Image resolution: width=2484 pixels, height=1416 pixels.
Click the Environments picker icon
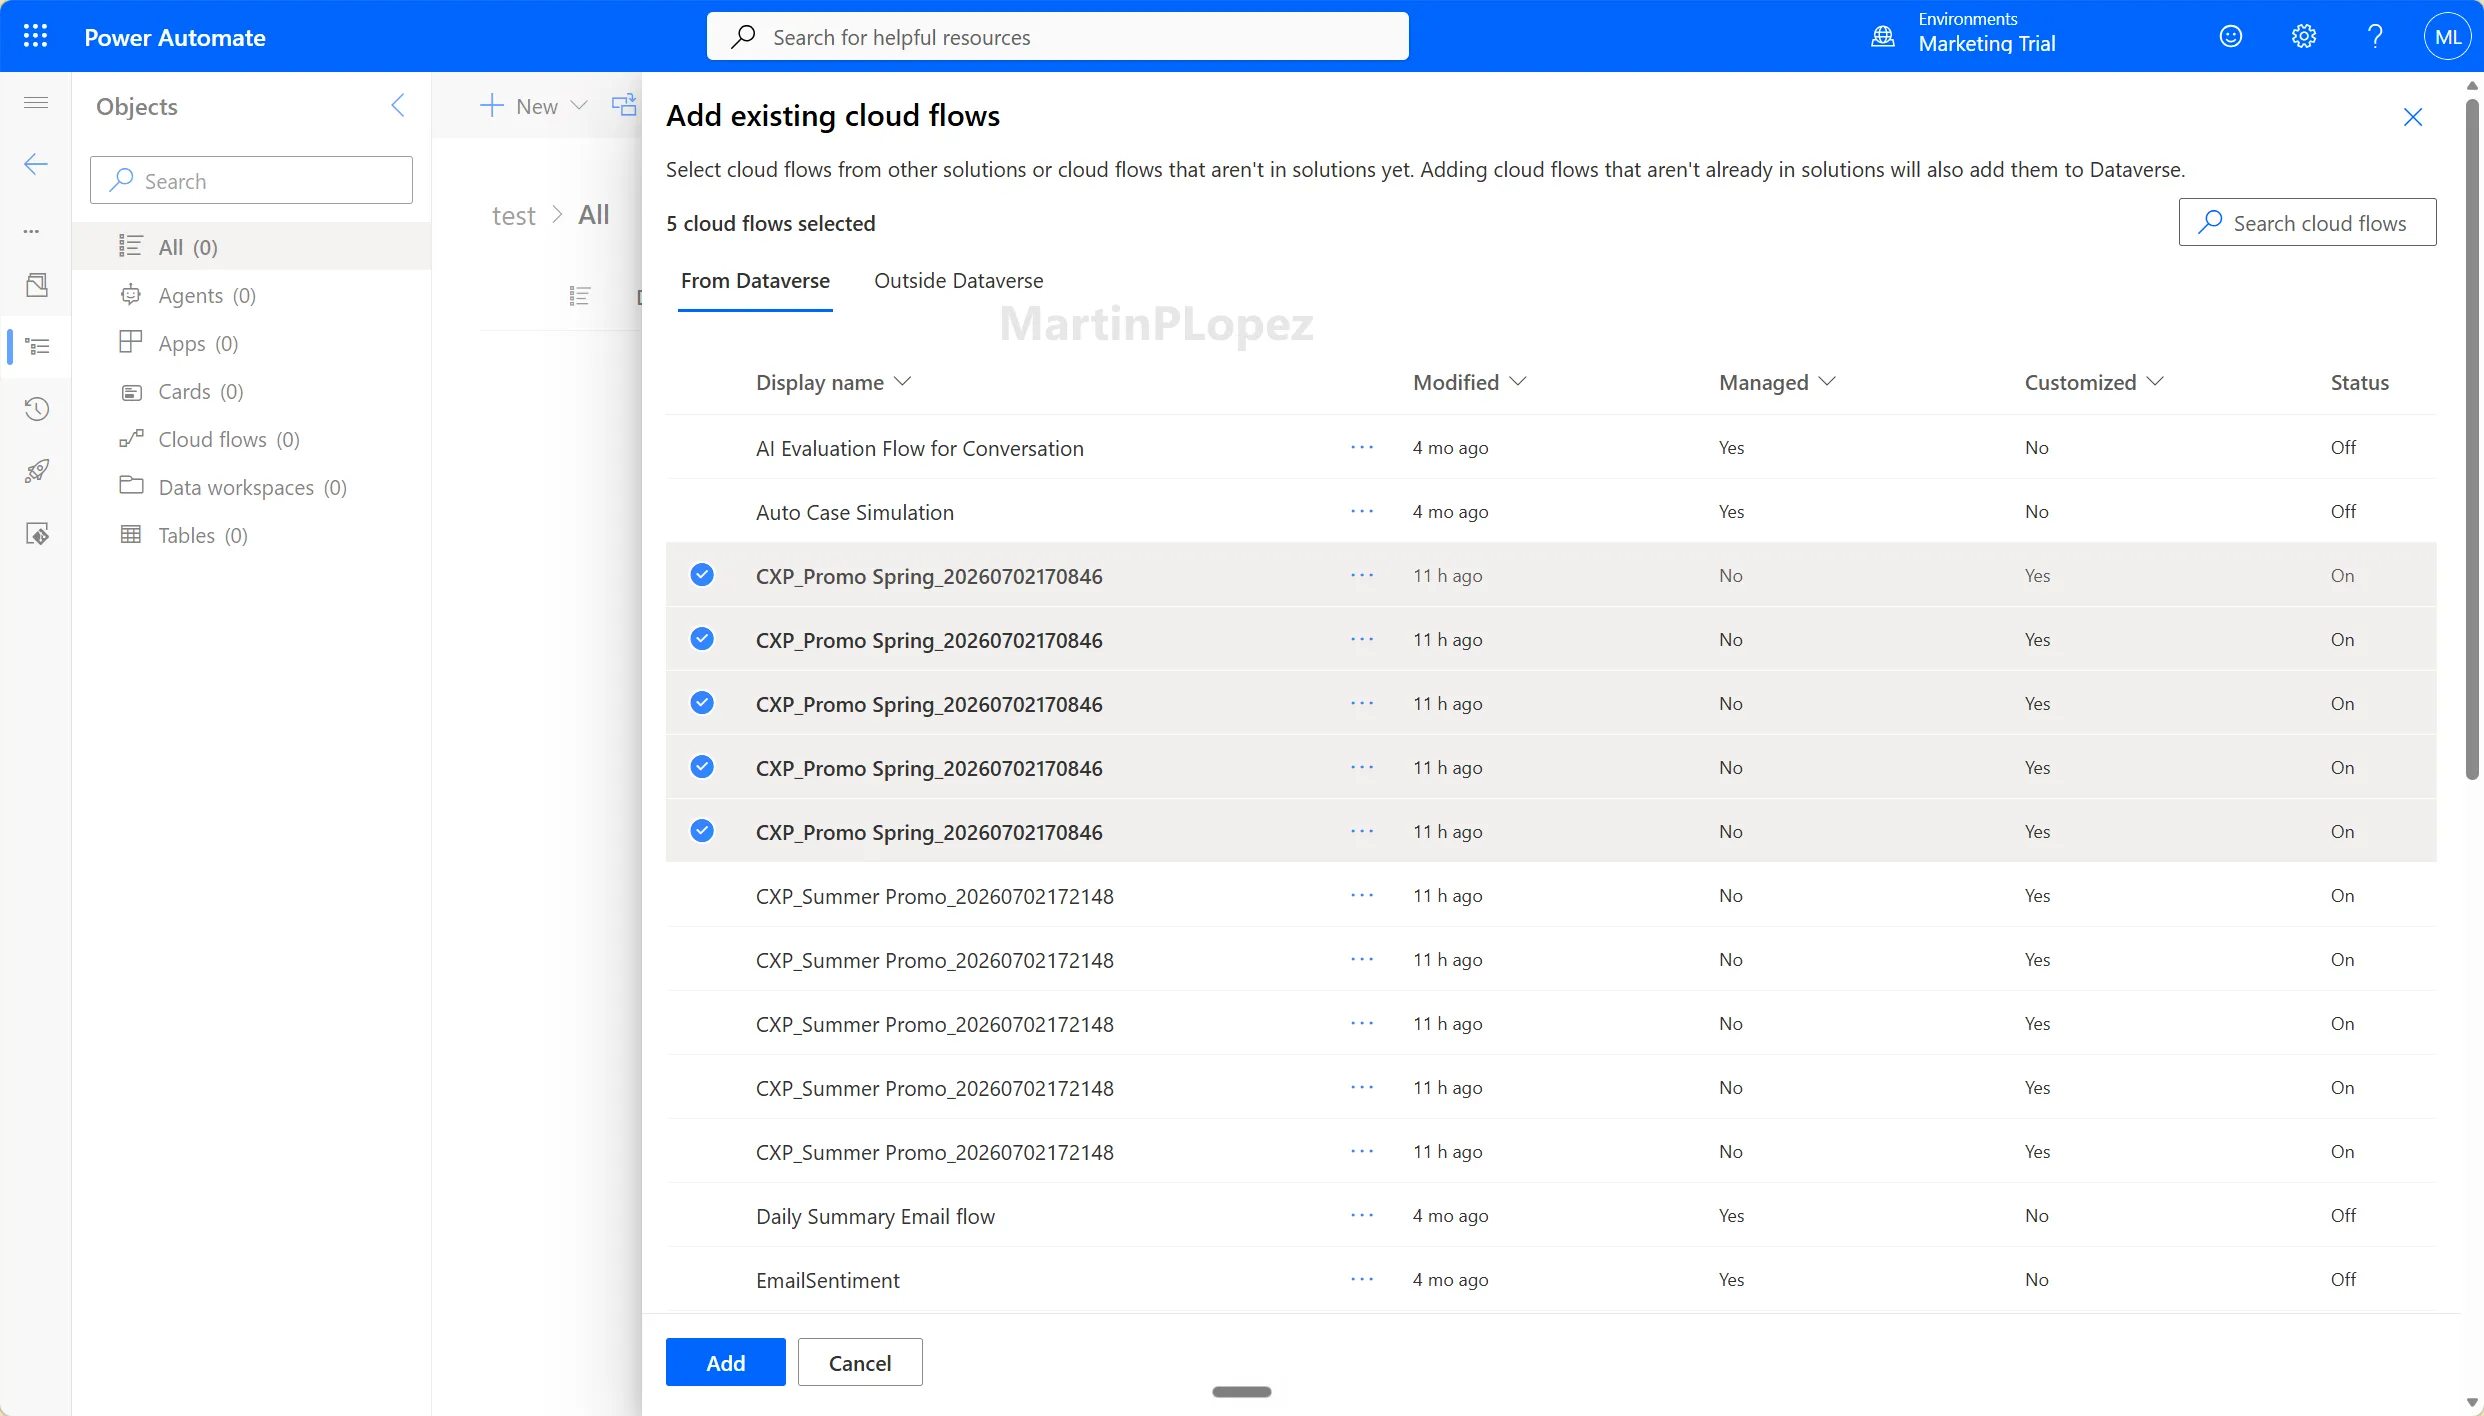pos(1882,37)
